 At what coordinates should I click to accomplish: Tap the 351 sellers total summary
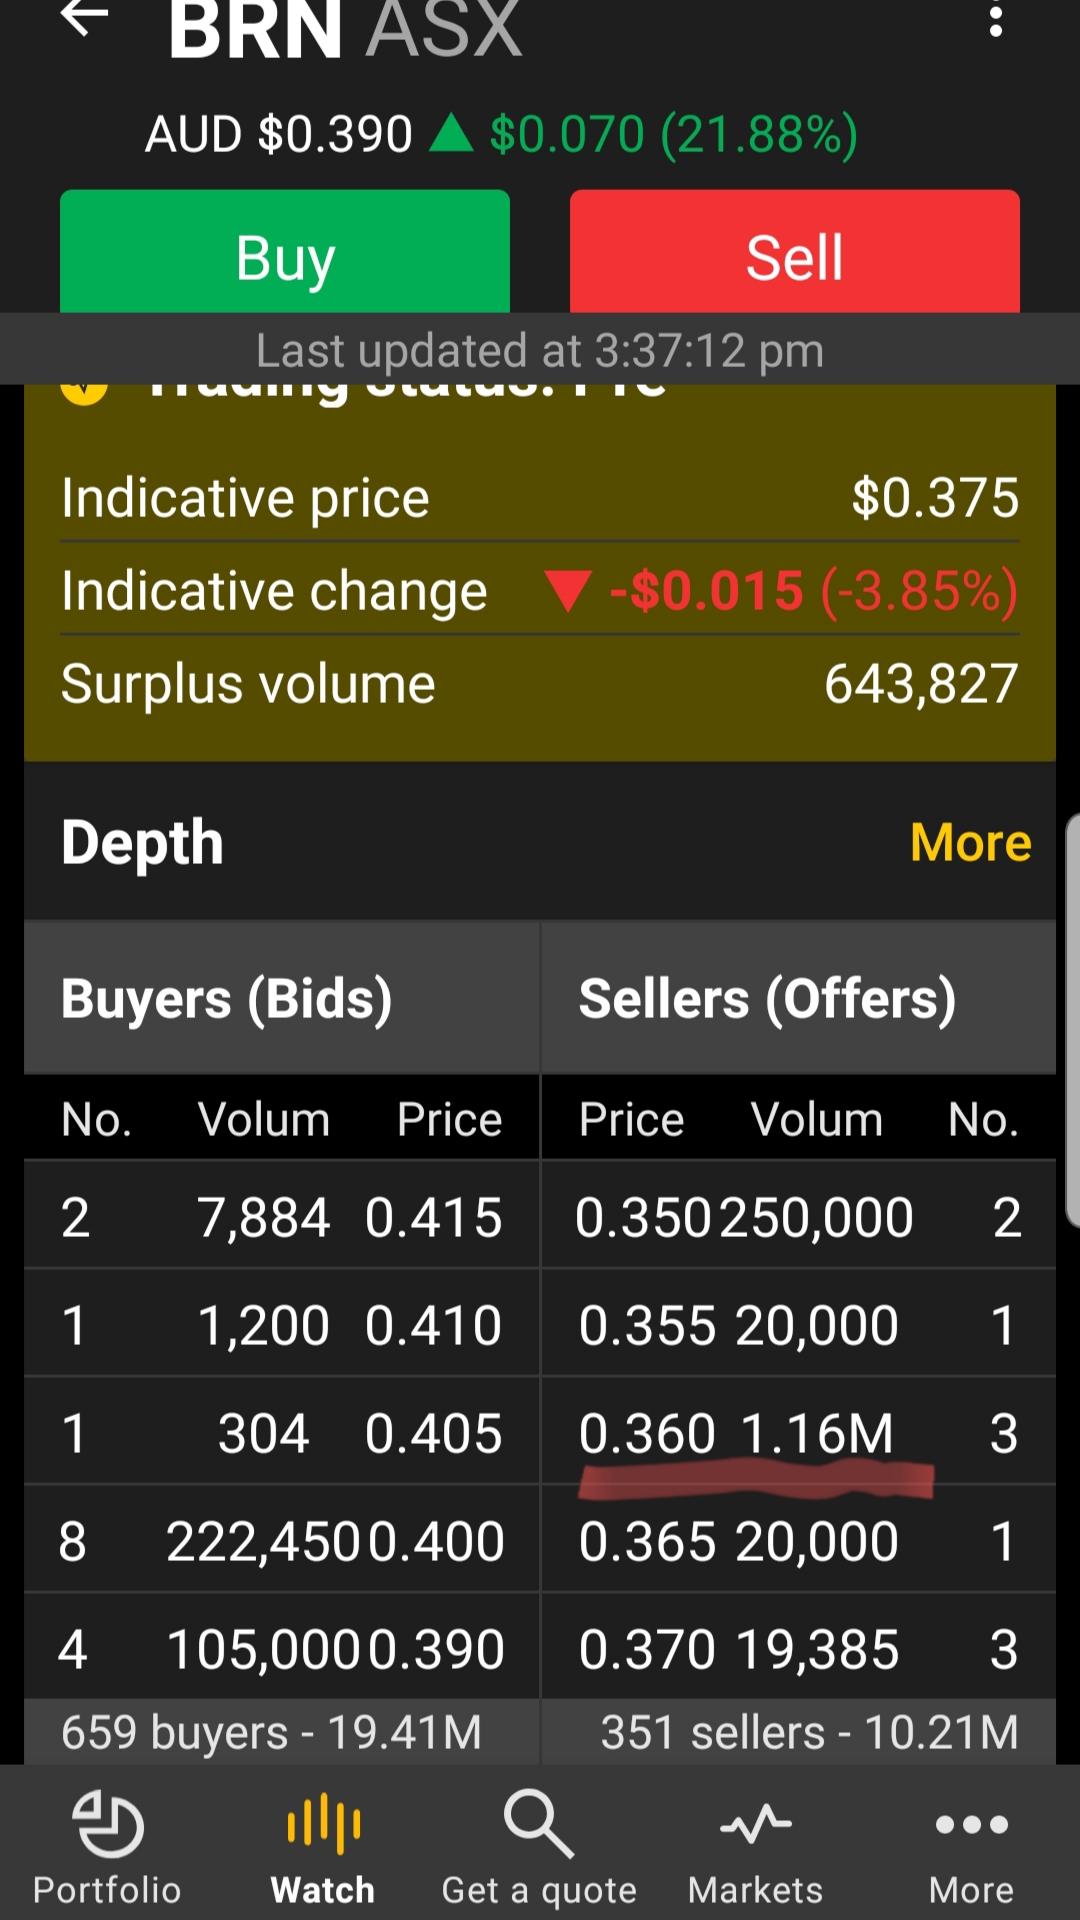[808, 1732]
